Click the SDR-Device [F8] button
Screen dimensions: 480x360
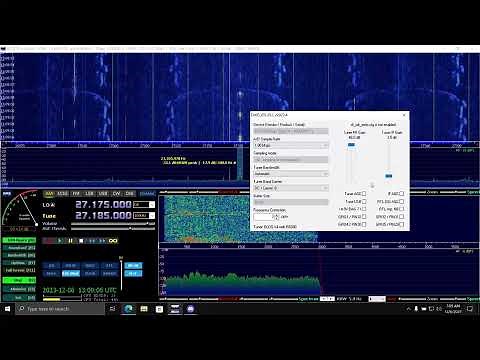[x=19, y=240]
